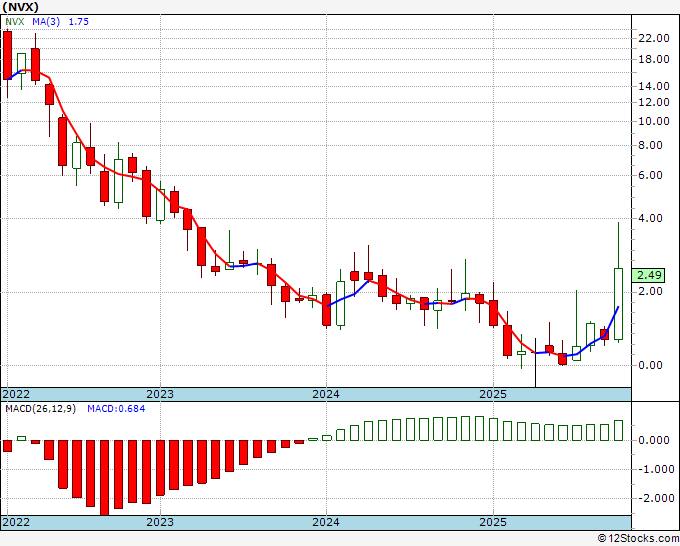
Task: Click the 4.00 price axis label
Action: (x=650, y=219)
